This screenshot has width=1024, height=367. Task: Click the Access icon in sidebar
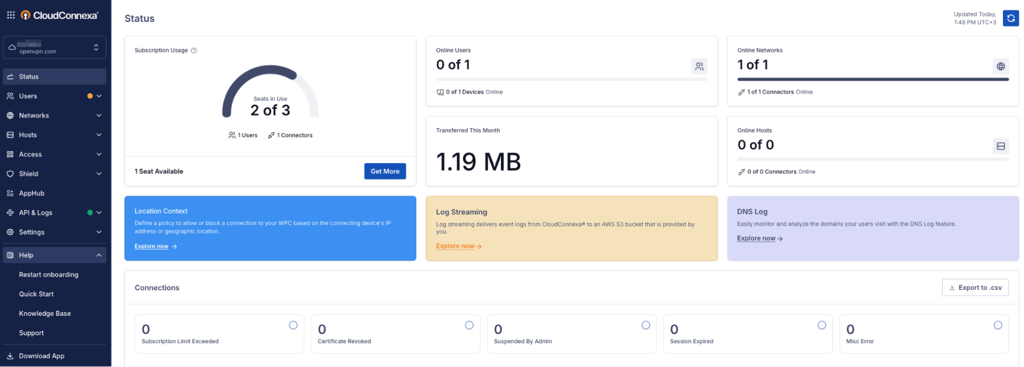point(10,155)
